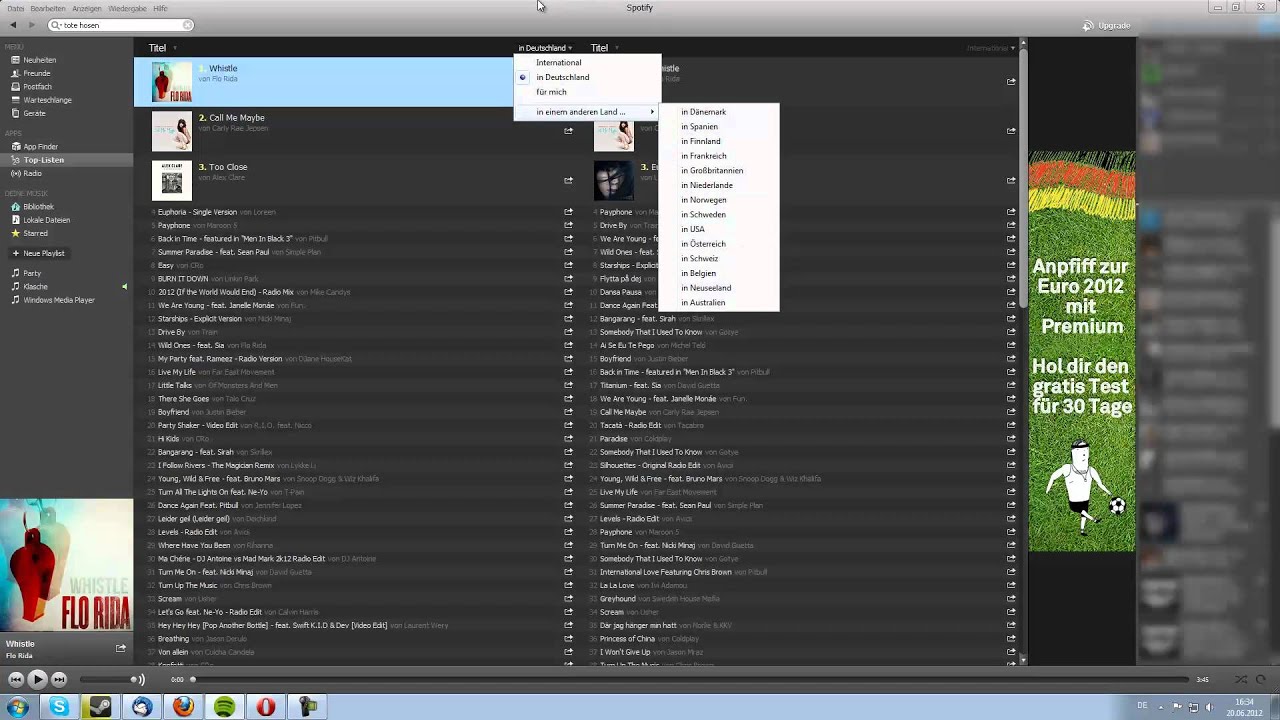
Task: Toggle repeat playback
Action: [1261, 680]
